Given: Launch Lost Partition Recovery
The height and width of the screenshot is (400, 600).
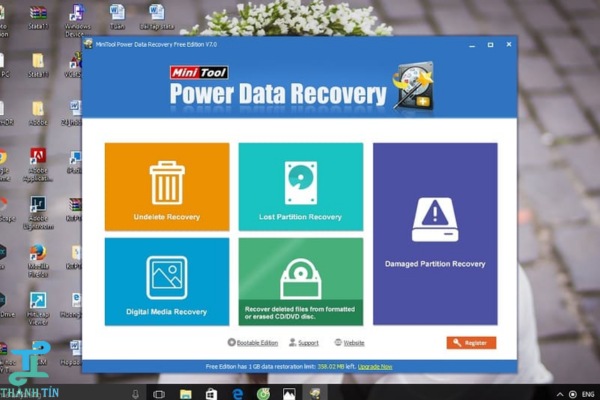Looking at the screenshot, I should click(x=300, y=186).
